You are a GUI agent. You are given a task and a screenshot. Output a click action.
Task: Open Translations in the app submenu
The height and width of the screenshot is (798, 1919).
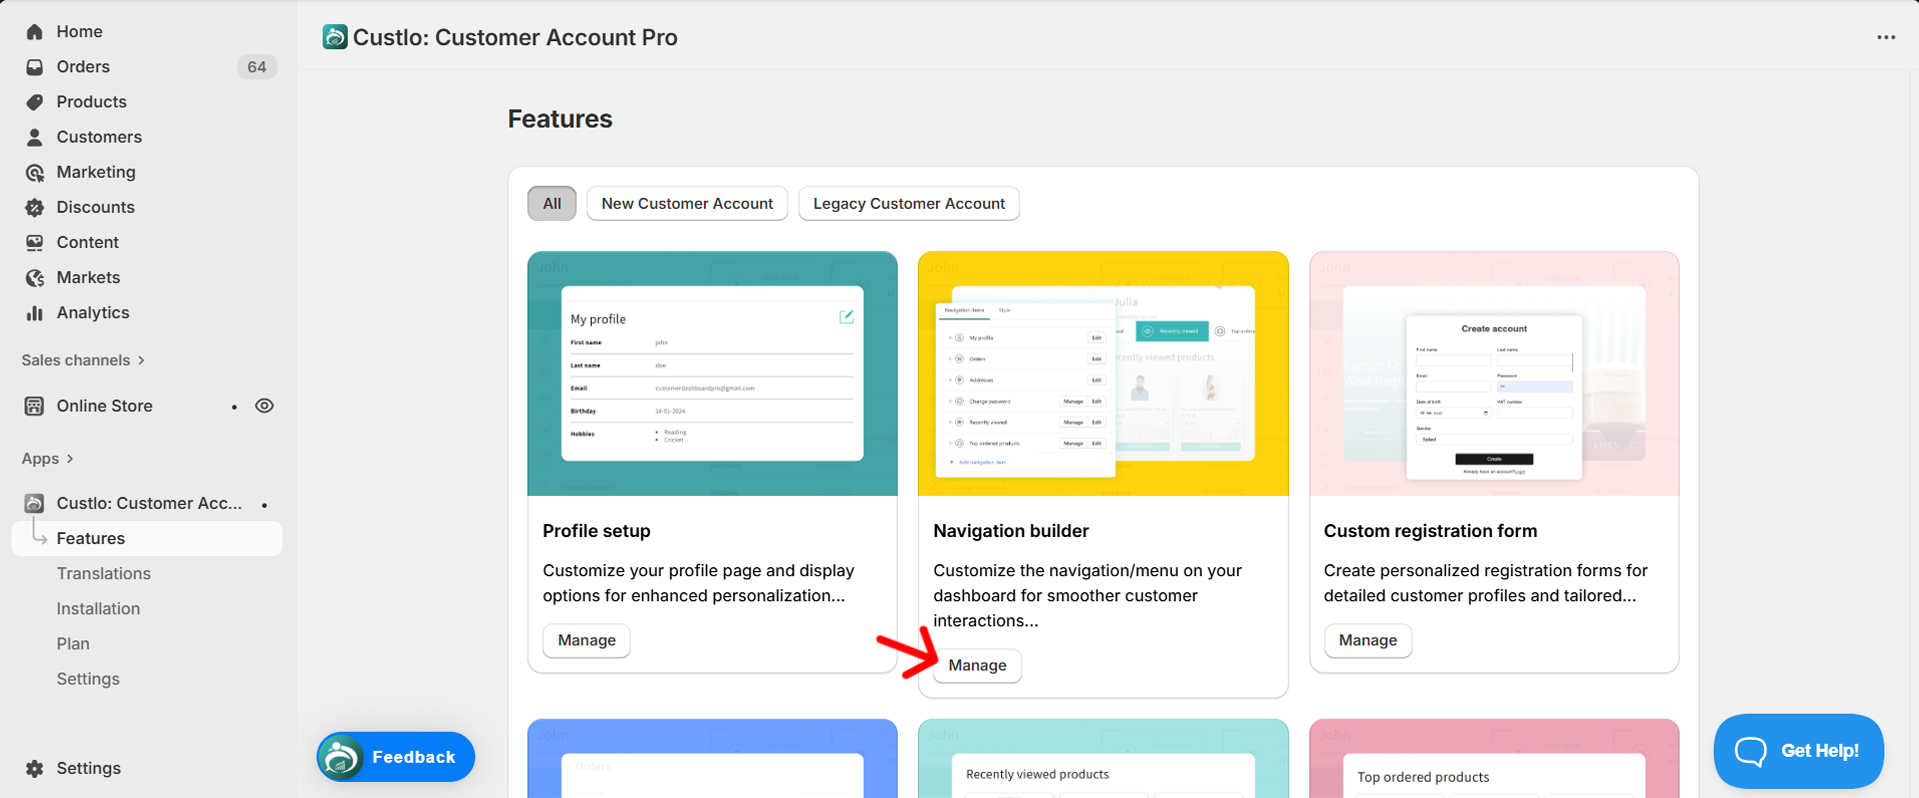(104, 573)
